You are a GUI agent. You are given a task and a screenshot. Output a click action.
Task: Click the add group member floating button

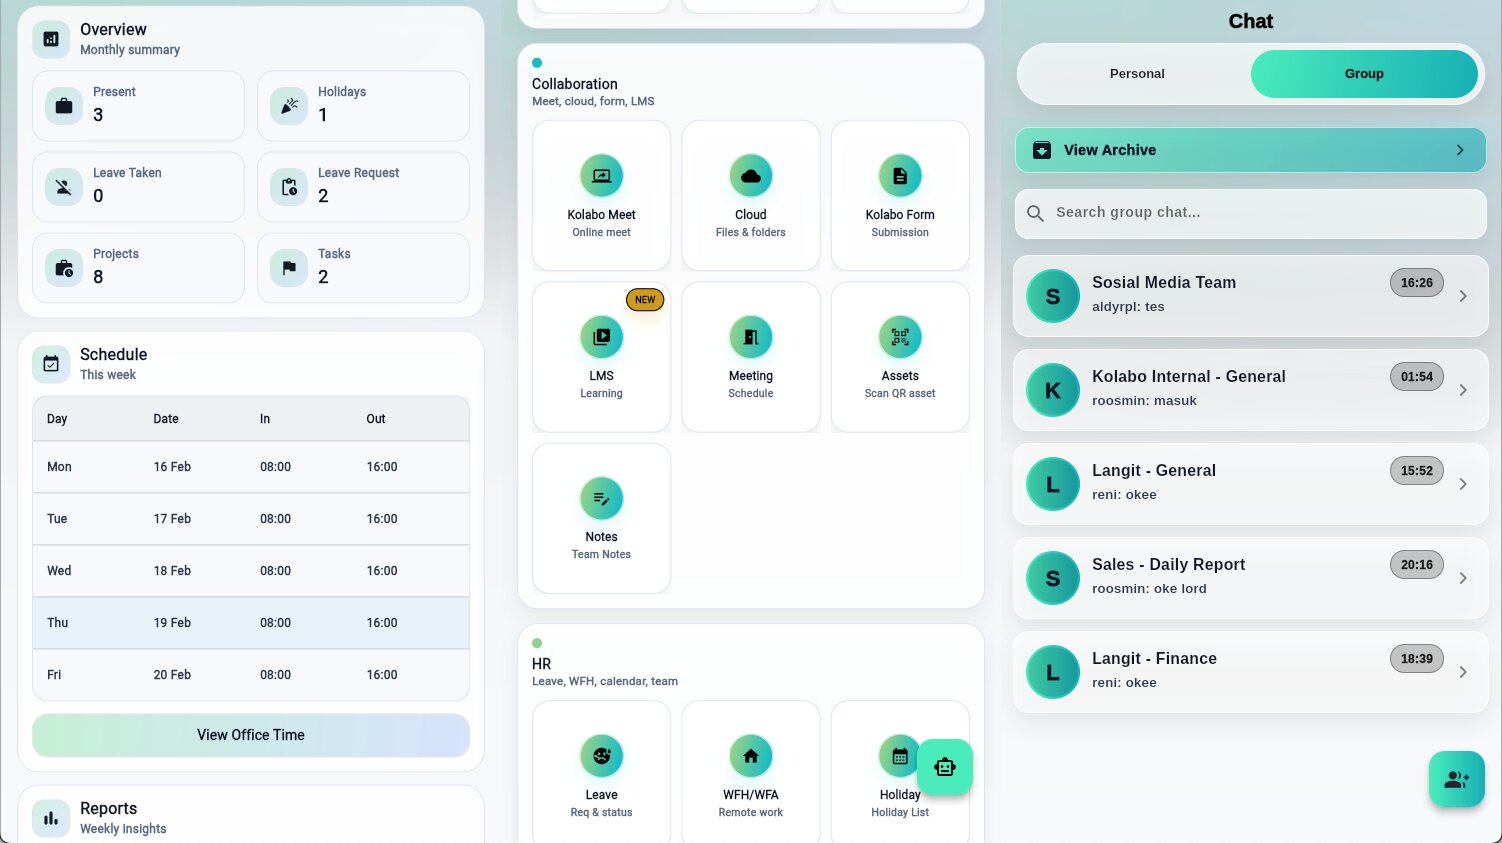(1456, 779)
